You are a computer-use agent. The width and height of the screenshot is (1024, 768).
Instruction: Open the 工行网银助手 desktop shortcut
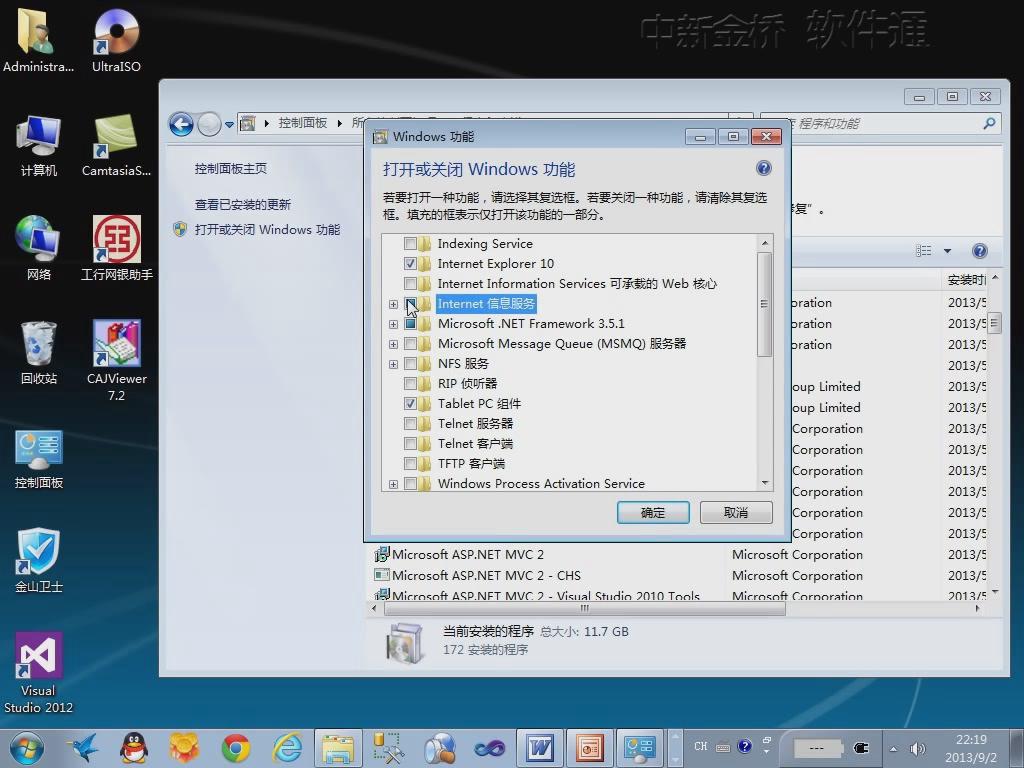point(116,249)
